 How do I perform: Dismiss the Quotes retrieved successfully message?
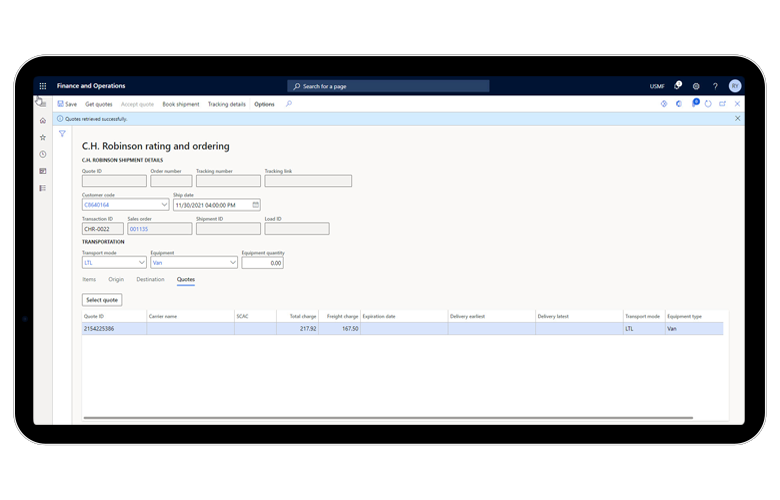pyautogui.click(x=738, y=118)
